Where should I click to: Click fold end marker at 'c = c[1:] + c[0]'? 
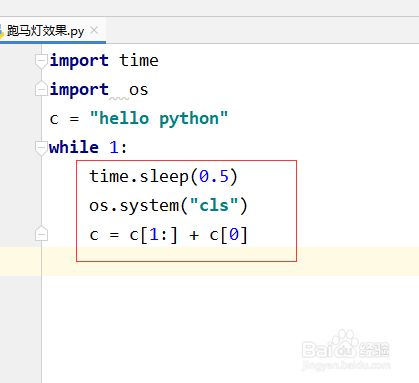coord(41,233)
